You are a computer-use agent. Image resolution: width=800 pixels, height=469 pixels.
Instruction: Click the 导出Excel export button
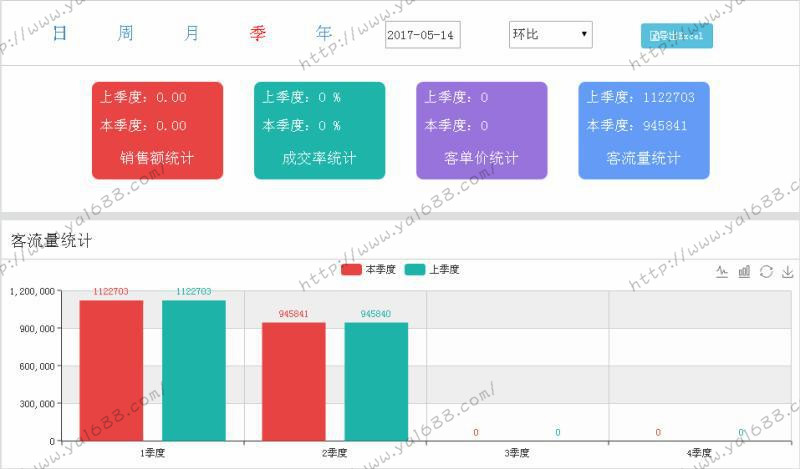point(676,36)
